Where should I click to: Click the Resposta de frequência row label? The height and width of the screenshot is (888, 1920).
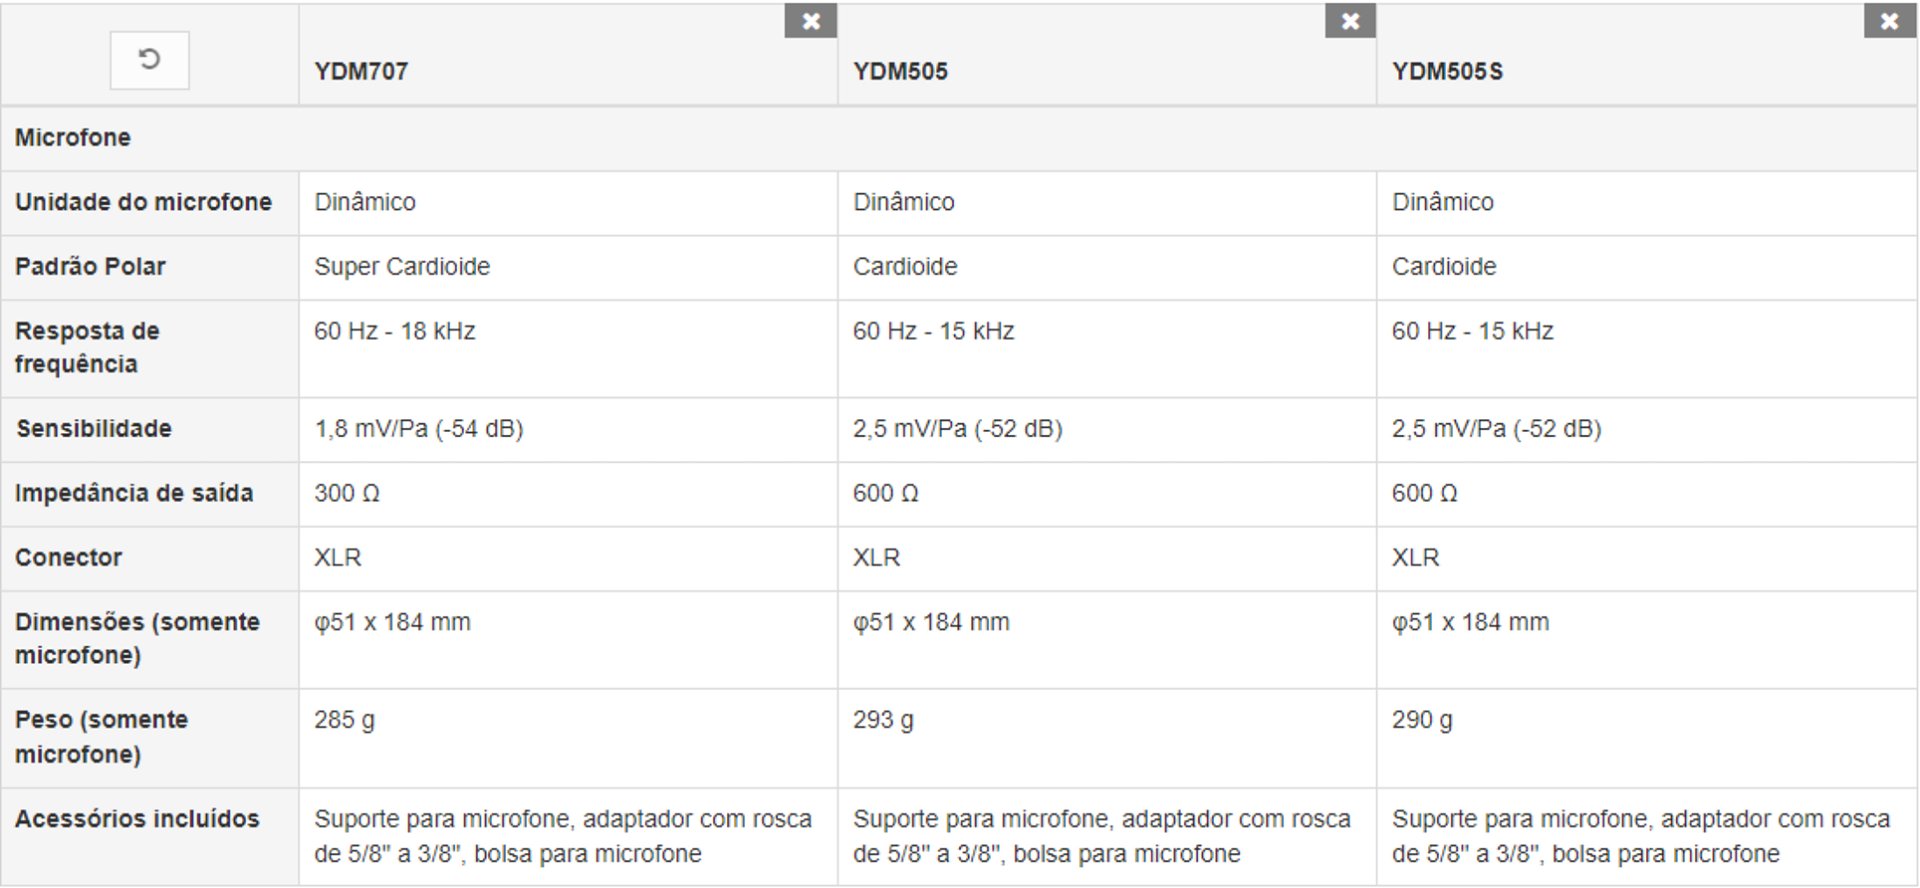[x=87, y=347]
